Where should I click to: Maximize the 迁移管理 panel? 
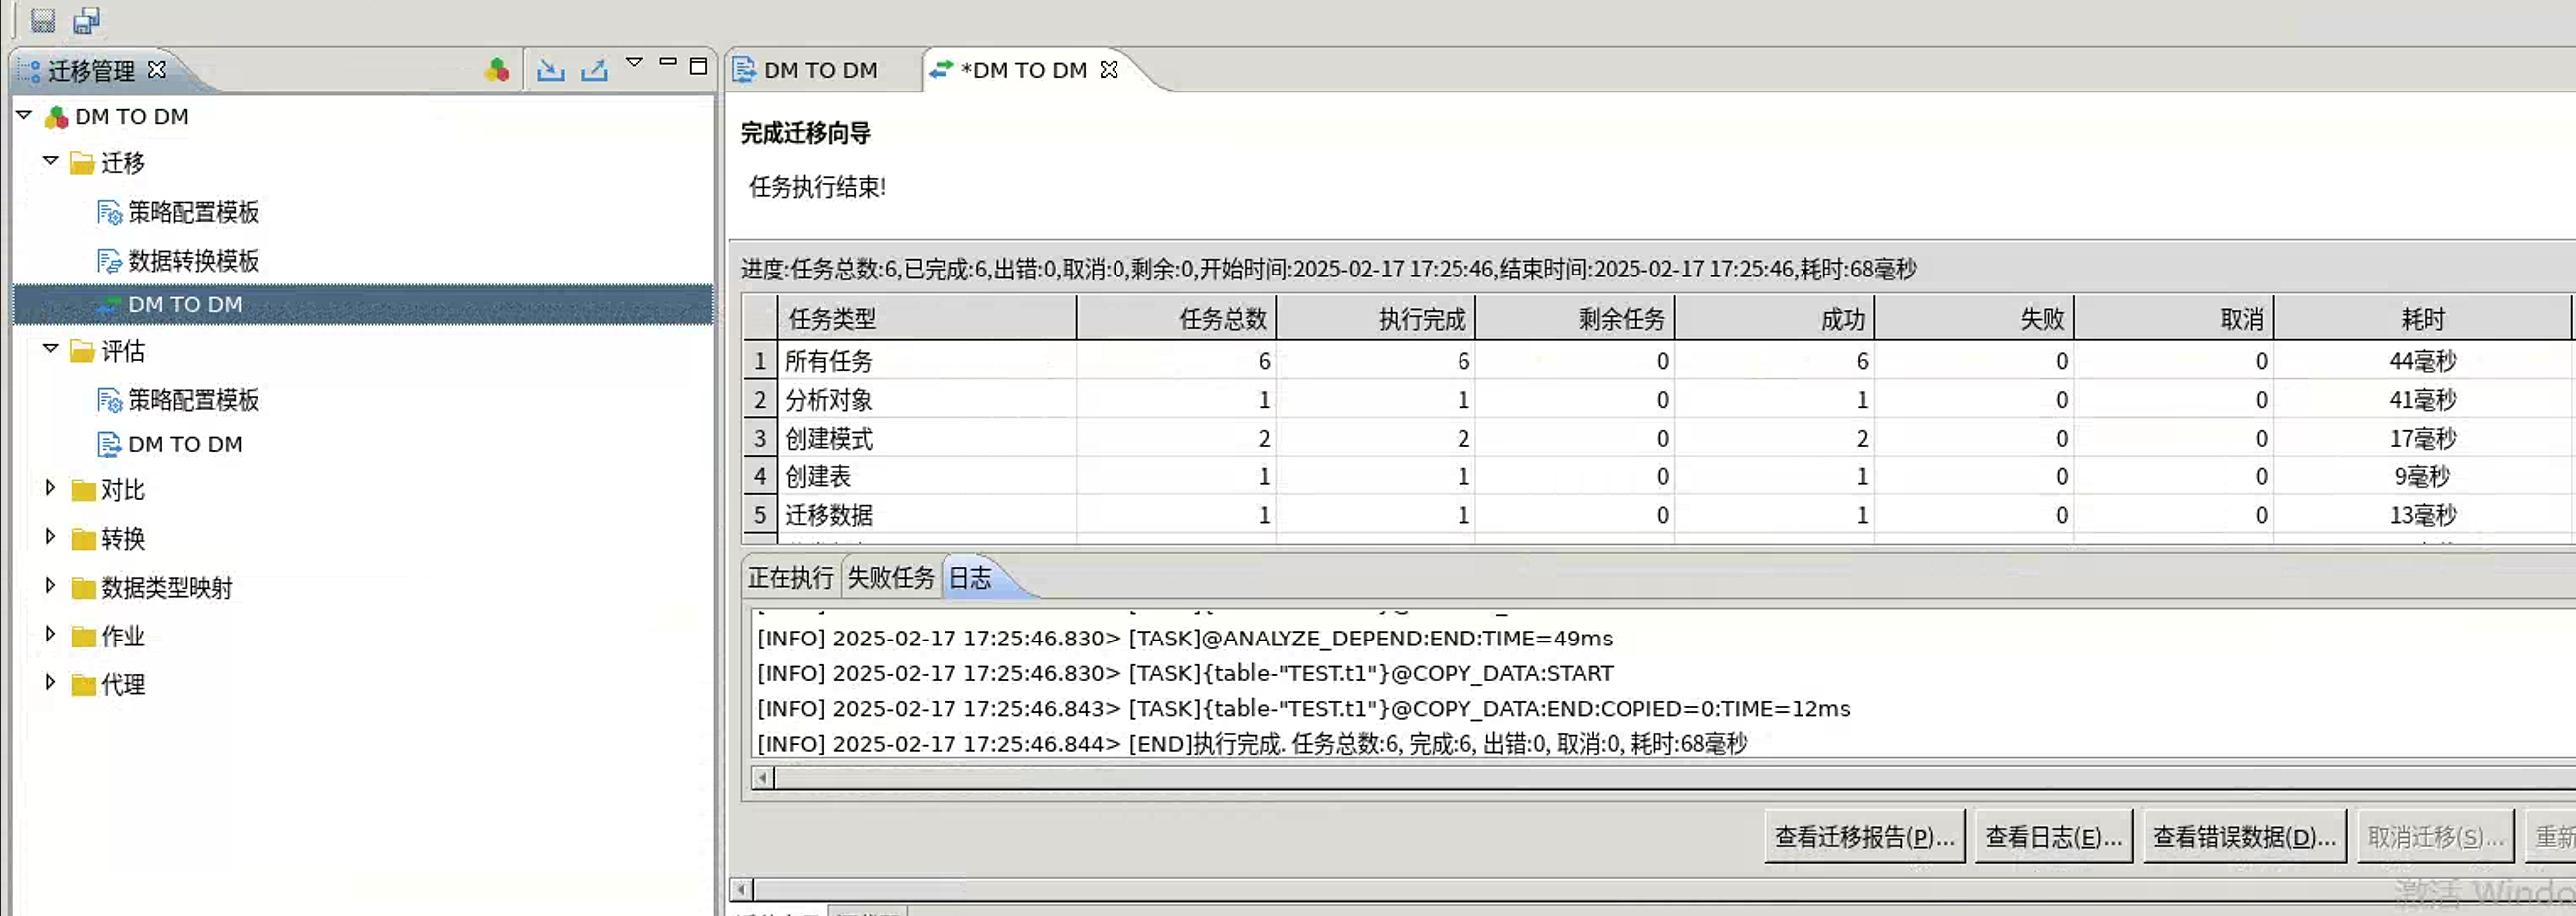point(698,66)
